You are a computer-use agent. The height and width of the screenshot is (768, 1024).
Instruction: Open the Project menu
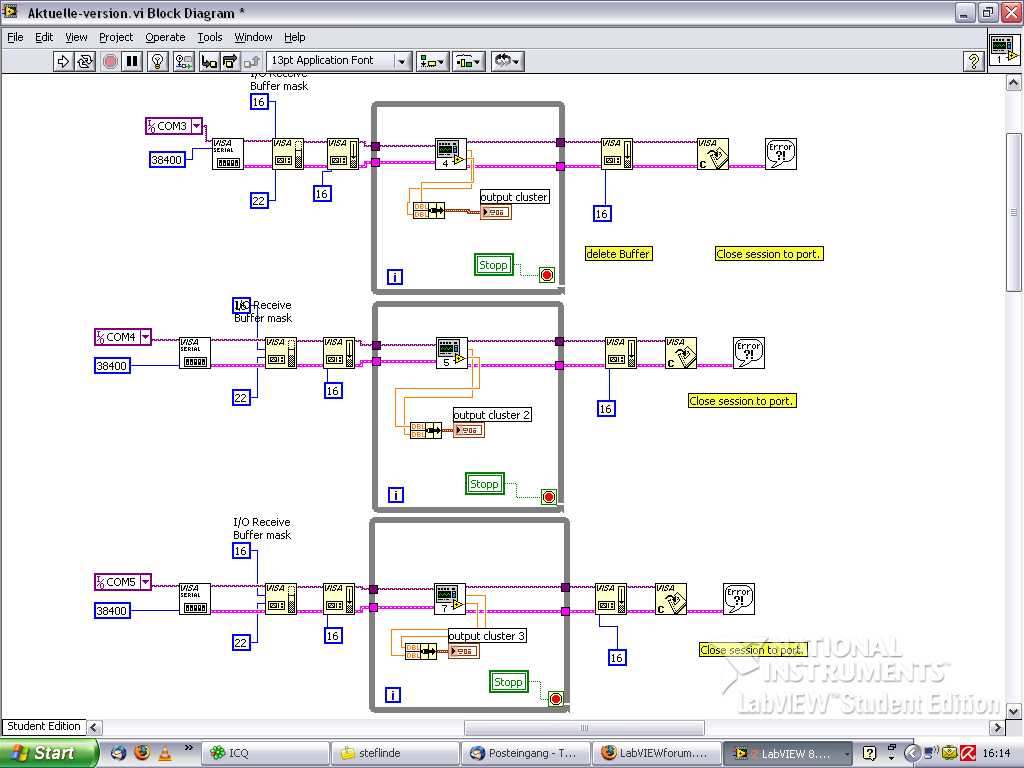coord(116,37)
